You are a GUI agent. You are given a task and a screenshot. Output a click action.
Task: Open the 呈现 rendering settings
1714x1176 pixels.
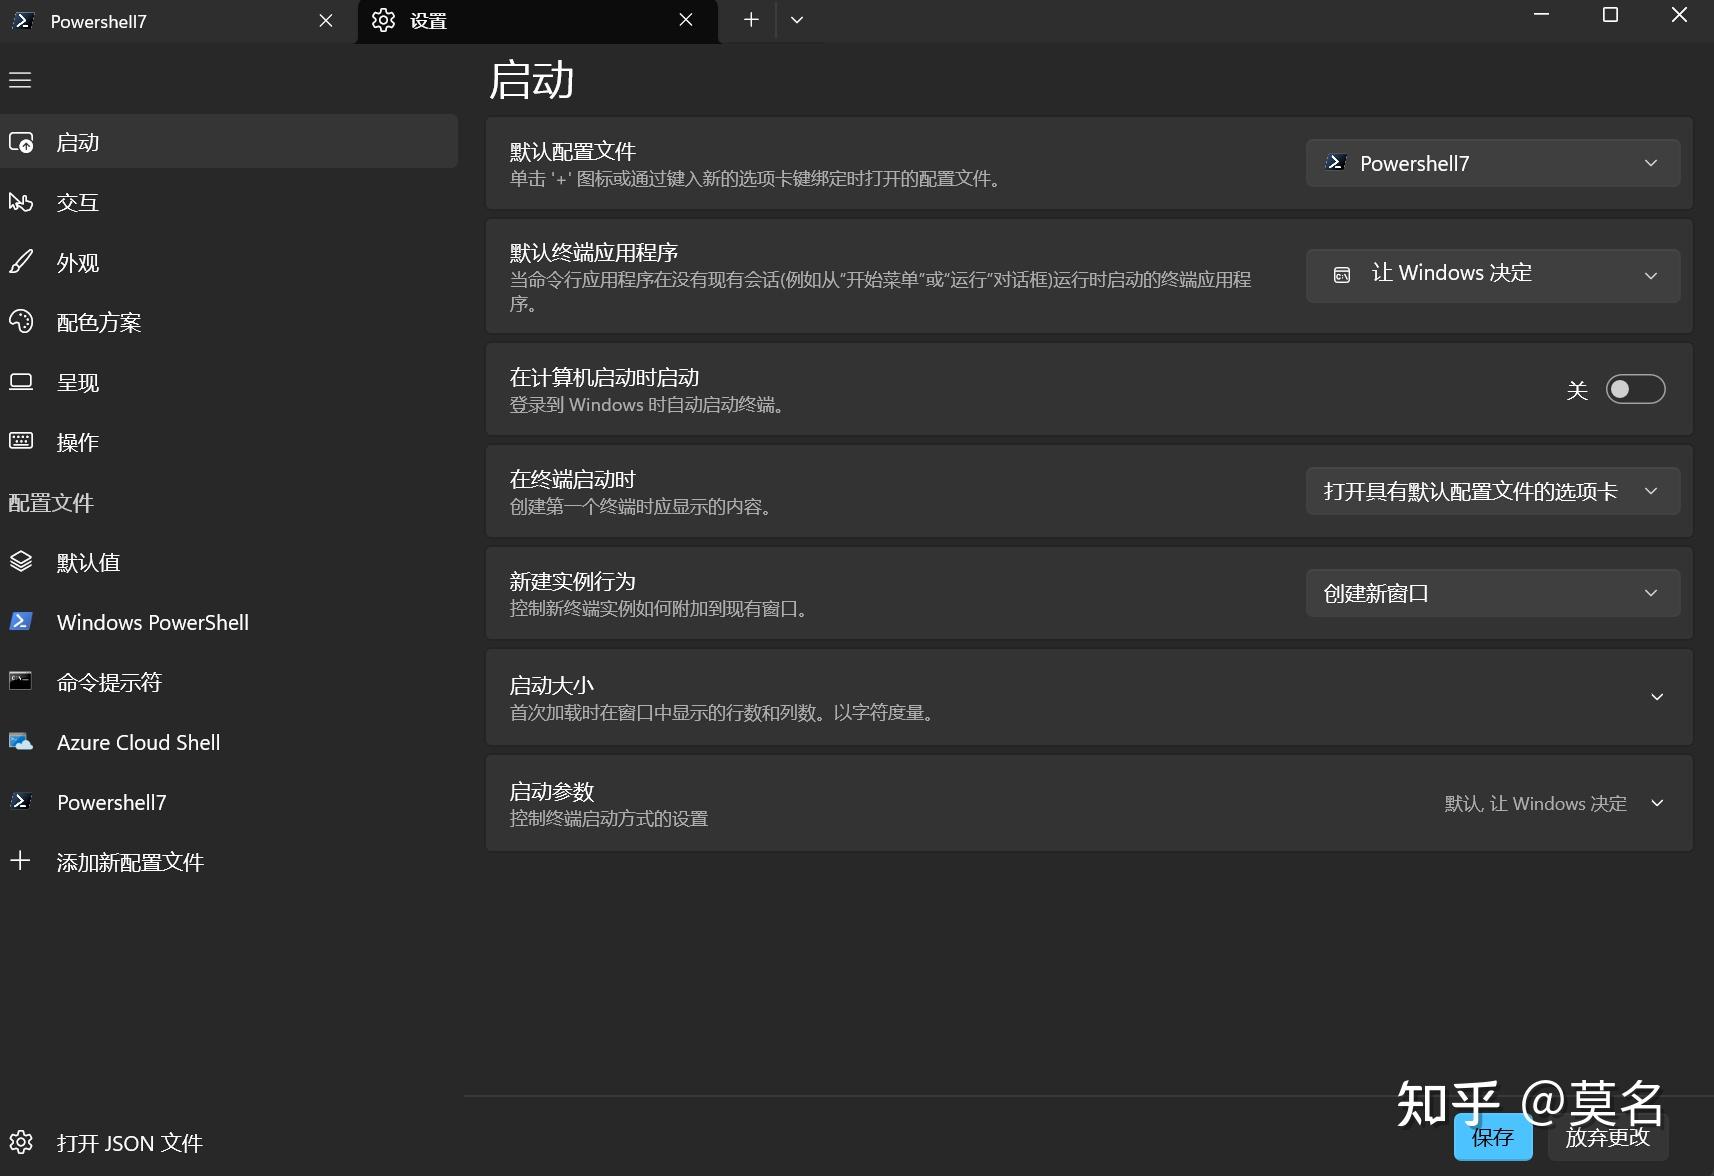coord(77,382)
